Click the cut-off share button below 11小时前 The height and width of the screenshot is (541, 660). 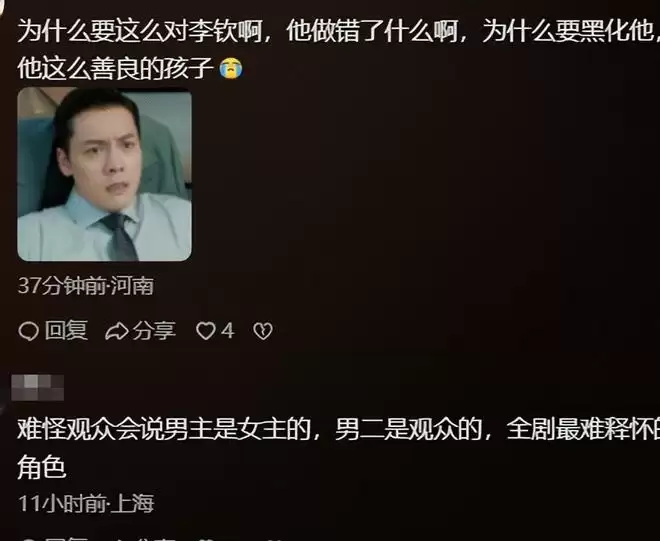[141, 538]
